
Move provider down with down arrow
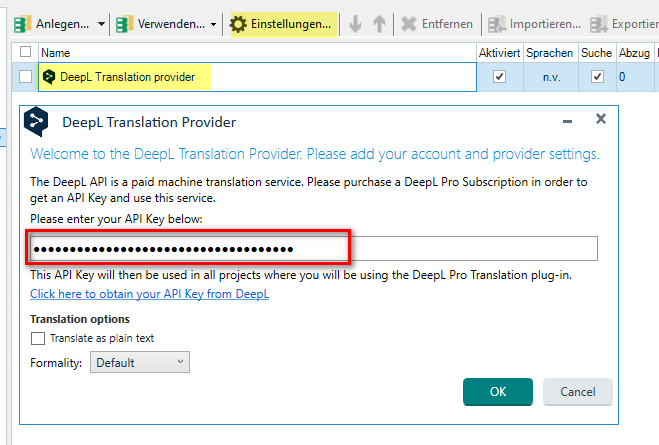(356, 24)
